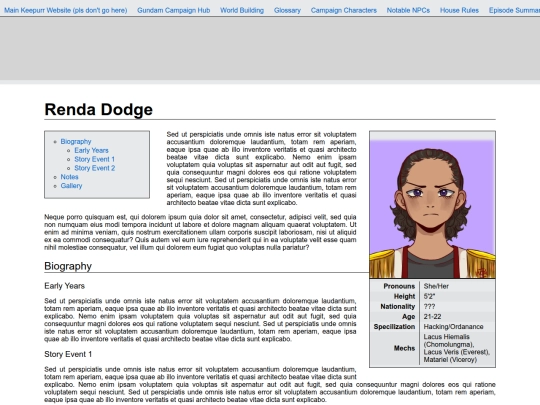Select the 5'2" height value
Screen dimensions: 540x405
pos(429,296)
